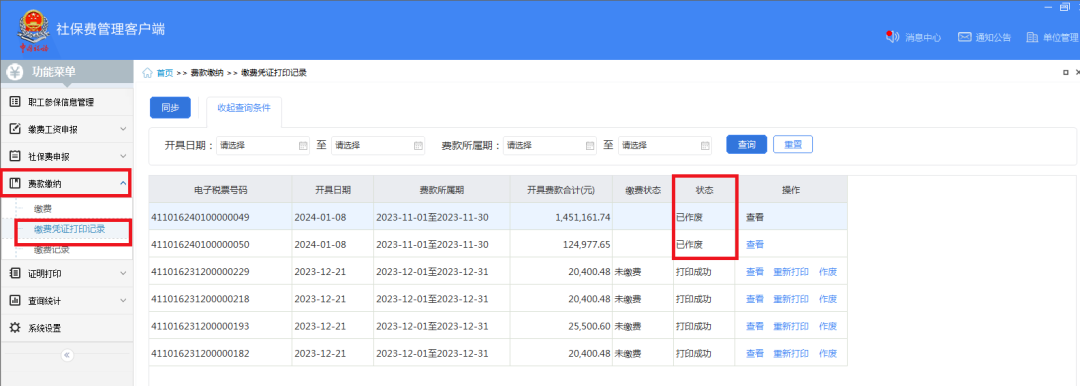The height and width of the screenshot is (386, 1080).
Task: Click 查看 for ticket 411016240100000050
Action: click(755, 245)
